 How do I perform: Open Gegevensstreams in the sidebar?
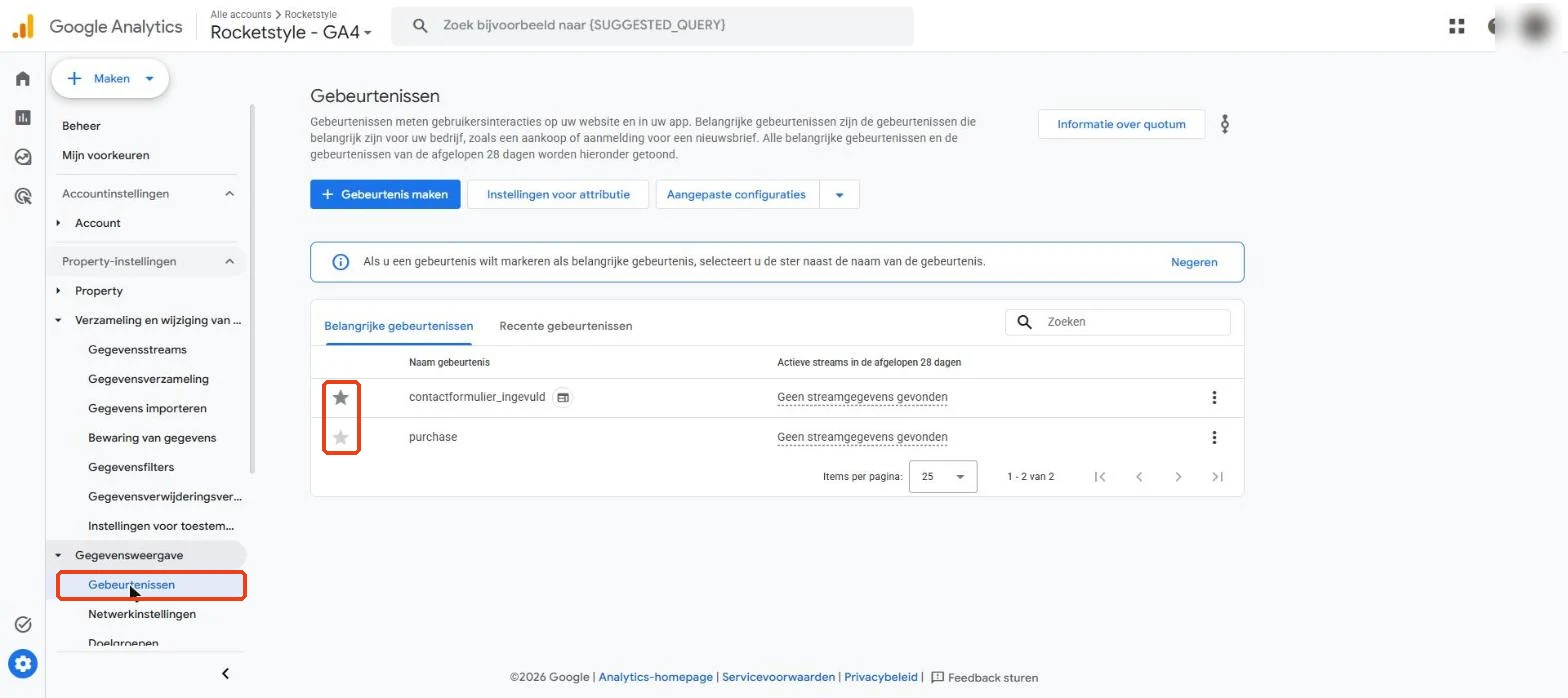click(137, 350)
